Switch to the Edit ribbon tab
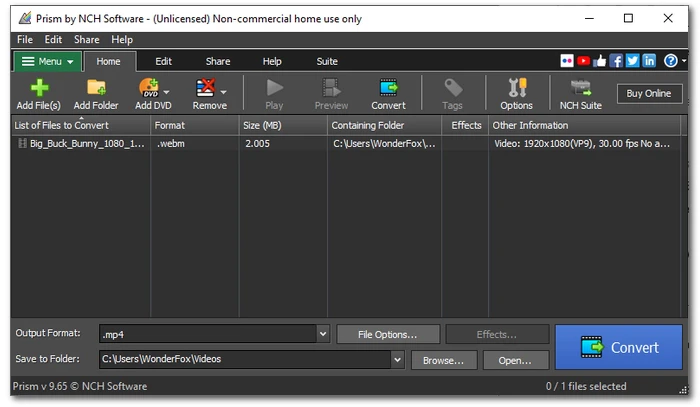Image resolution: width=700 pixels, height=407 pixels. pos(163,62)
